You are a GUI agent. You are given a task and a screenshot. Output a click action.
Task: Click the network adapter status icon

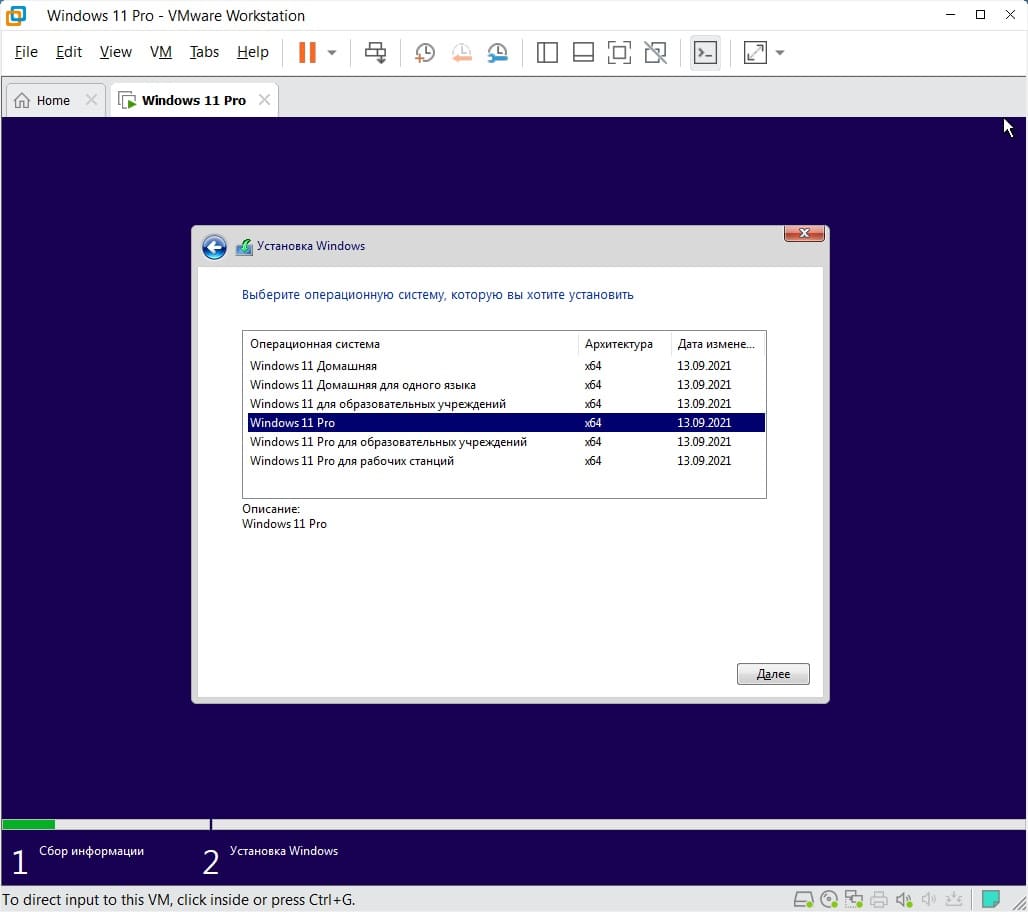854,899
